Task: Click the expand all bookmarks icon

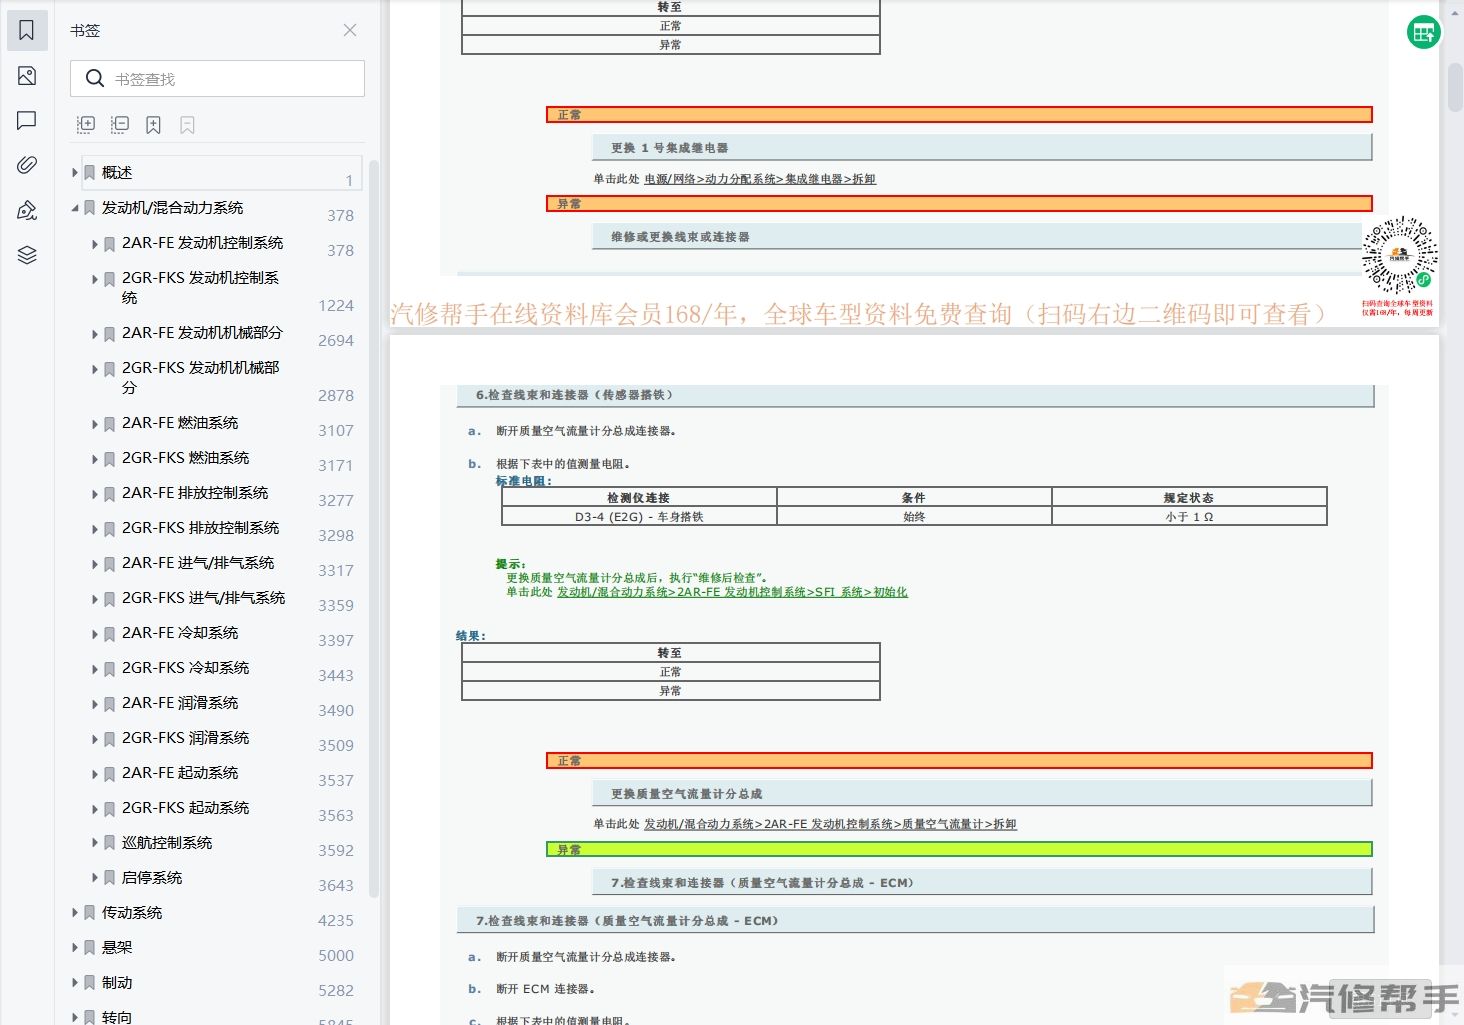Action: click(86, 125)
